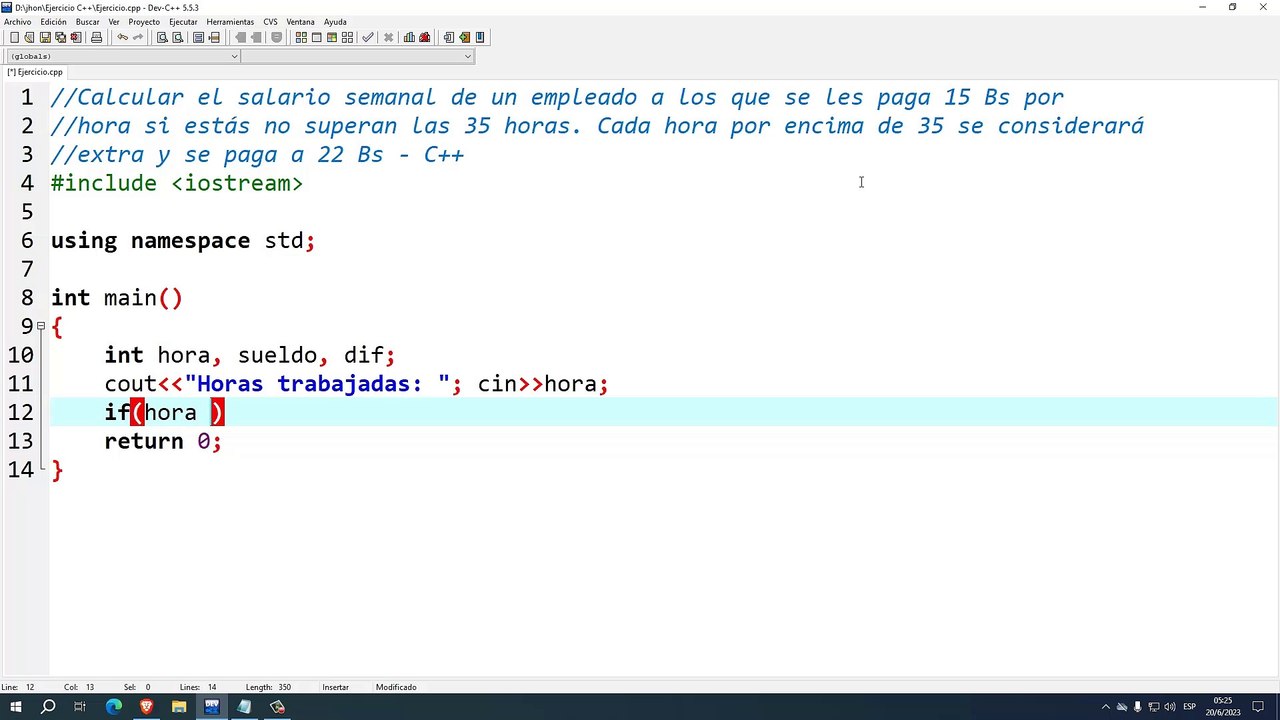Open the Ventana menu
Viewport: 1280px width, 720px height.
pyautogui.click(x=300, y=22)
